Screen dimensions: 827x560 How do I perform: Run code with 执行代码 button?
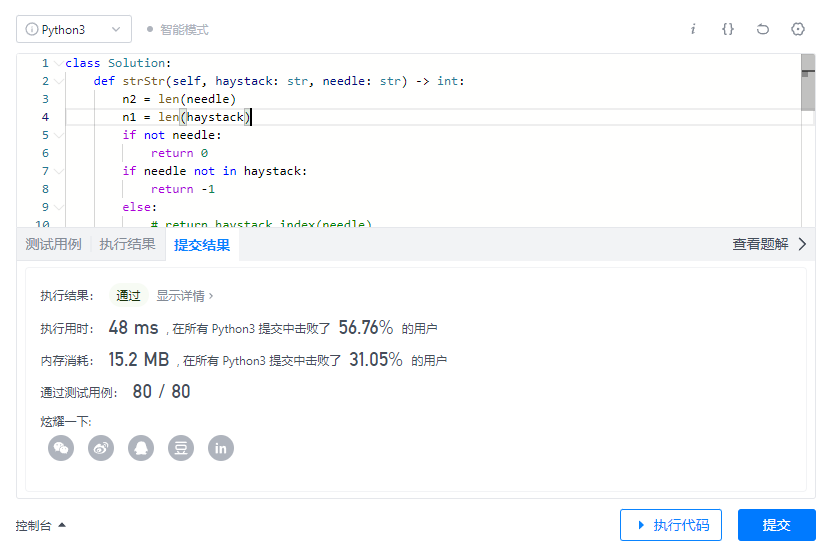coord(671,525)
